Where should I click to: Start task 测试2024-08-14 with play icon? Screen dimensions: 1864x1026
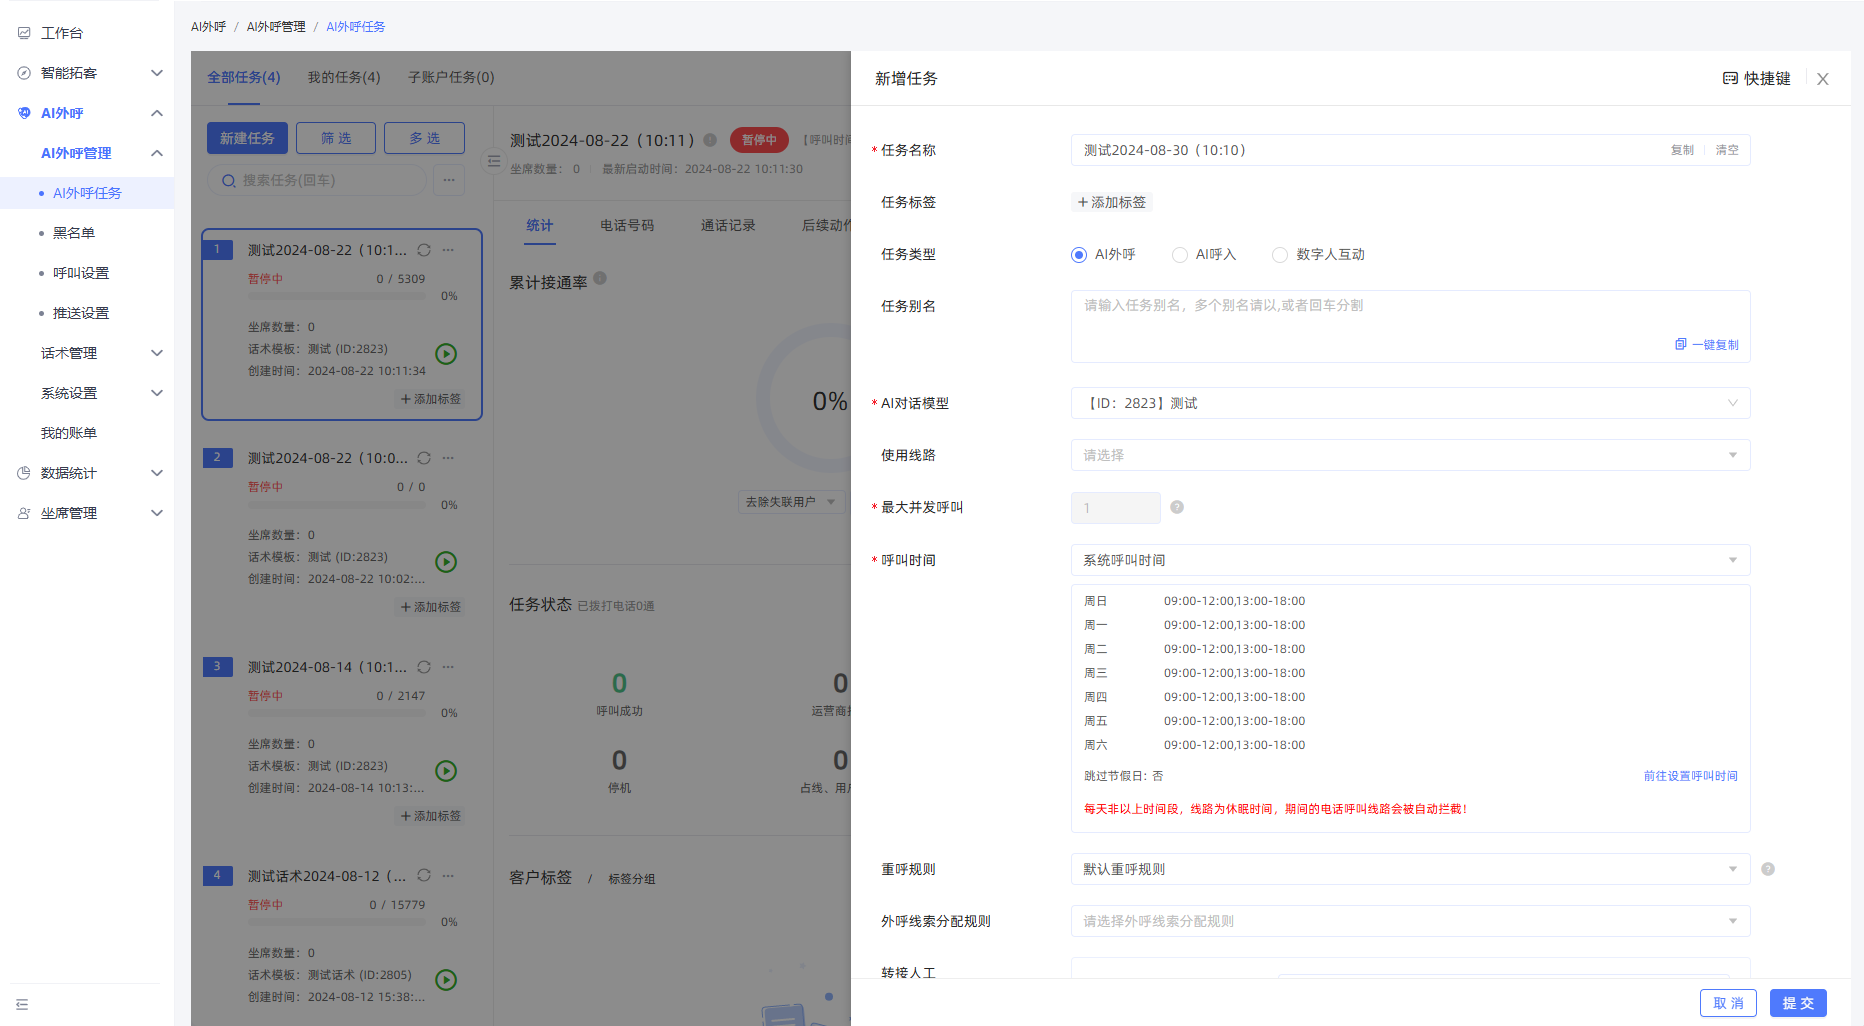[446, 771]
